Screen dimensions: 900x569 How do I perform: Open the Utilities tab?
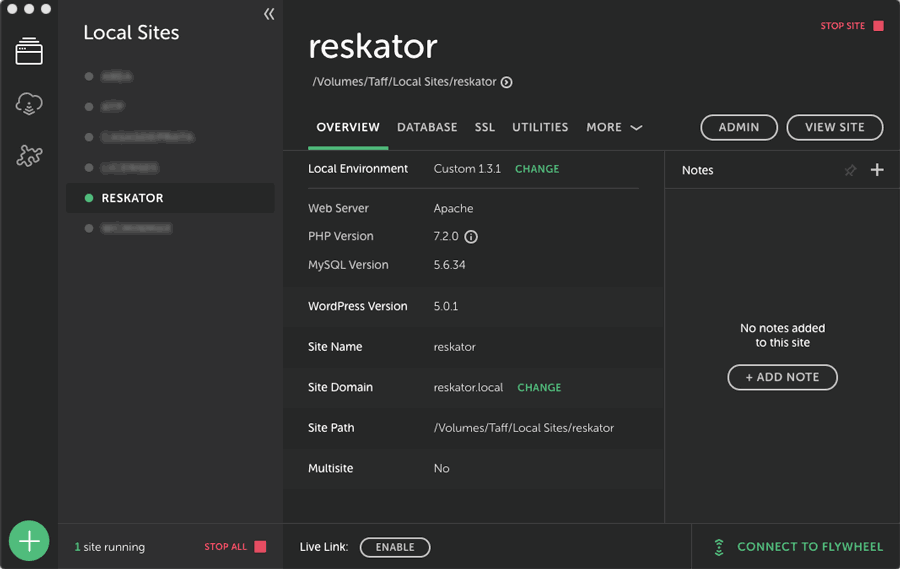540,127
